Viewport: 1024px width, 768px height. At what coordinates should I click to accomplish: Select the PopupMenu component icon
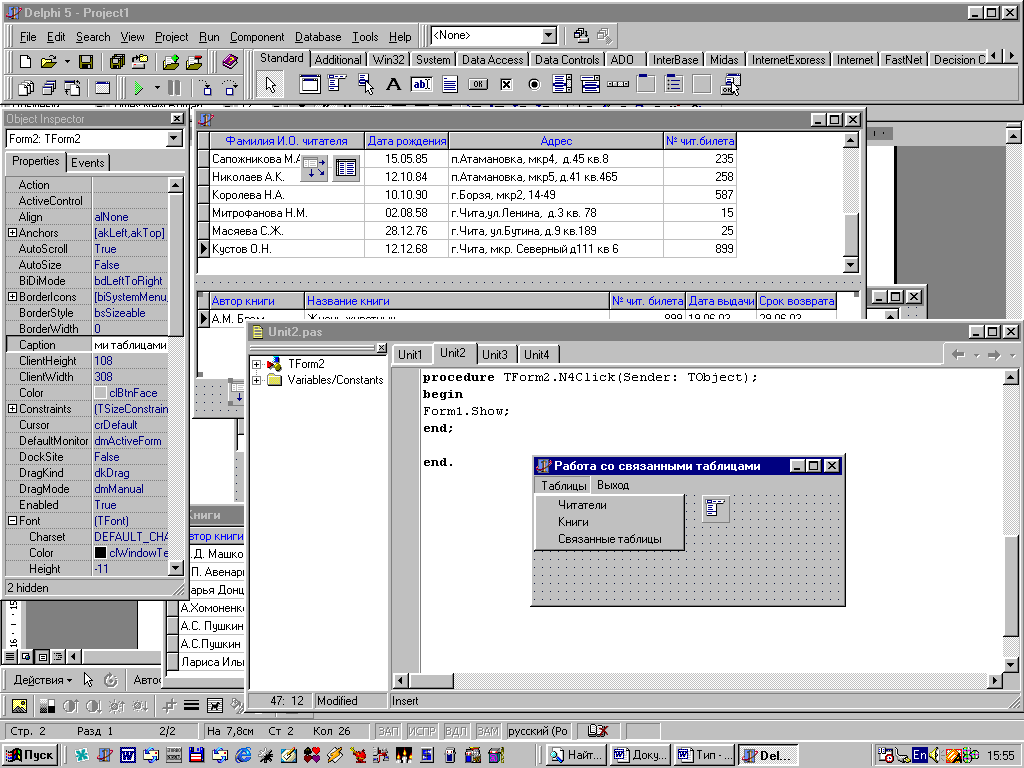click(x=366, y=84)
